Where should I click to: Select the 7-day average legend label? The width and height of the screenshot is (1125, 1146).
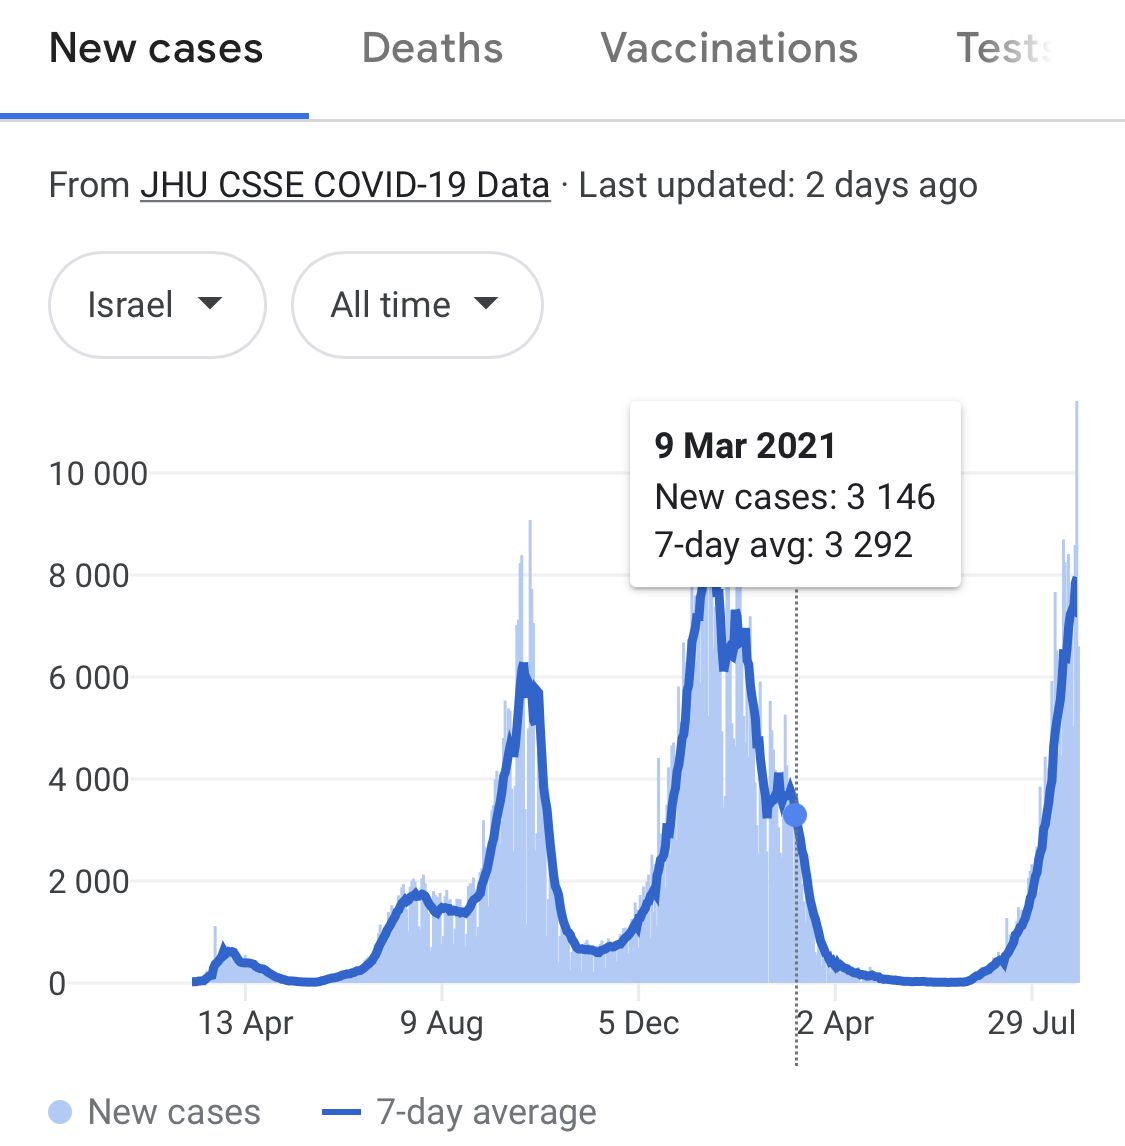[x=486, y=1112]
